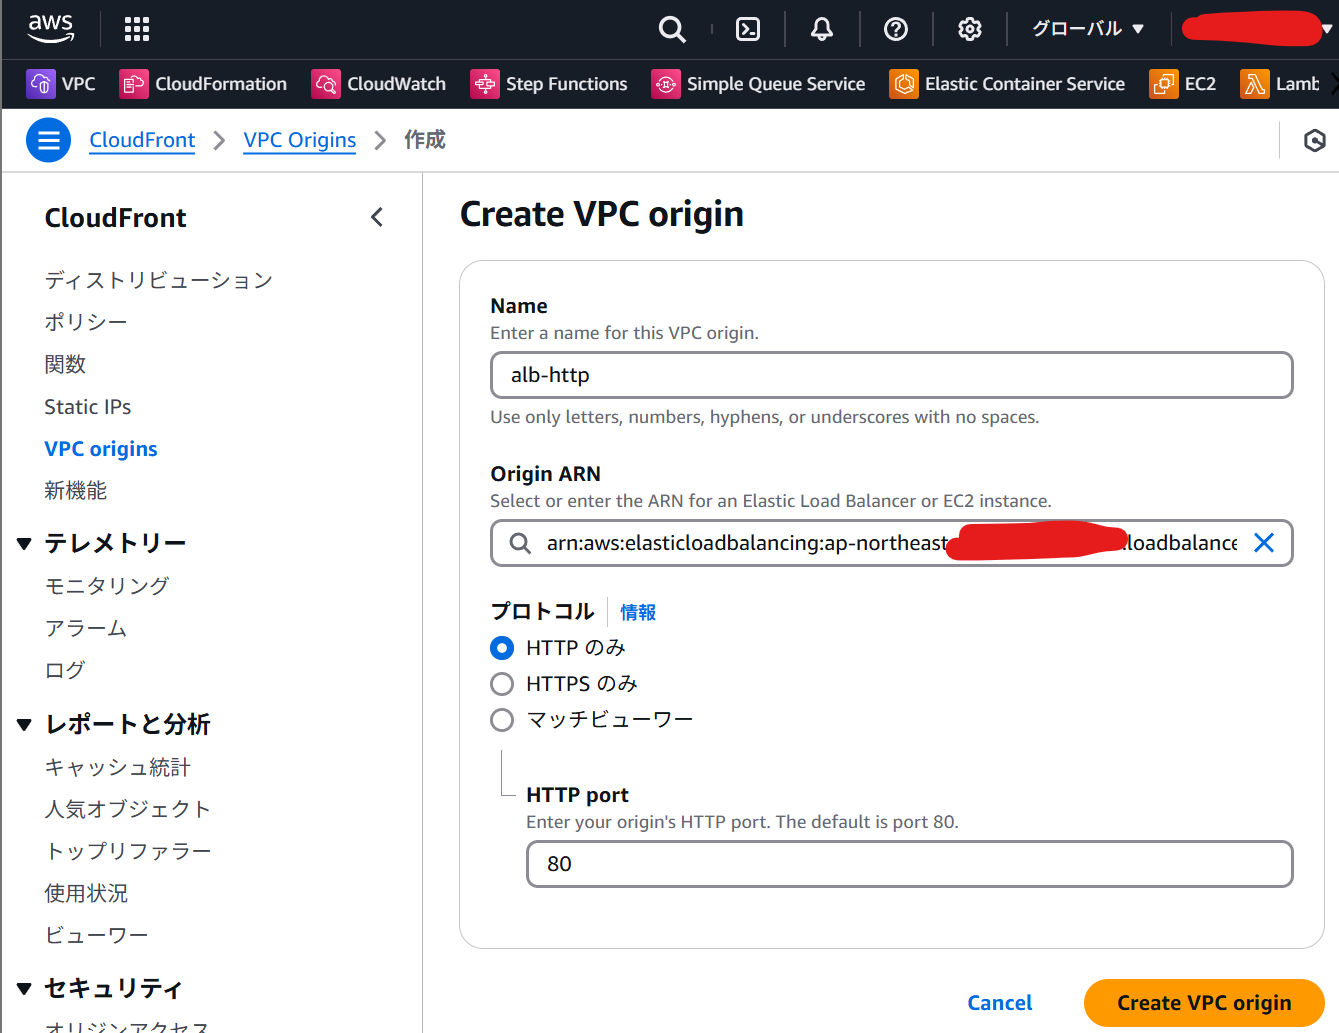This screenshot has height=1033, width=1339.
Task: Open 人気オブジェクト report
Action: click(x=128, y=809)
